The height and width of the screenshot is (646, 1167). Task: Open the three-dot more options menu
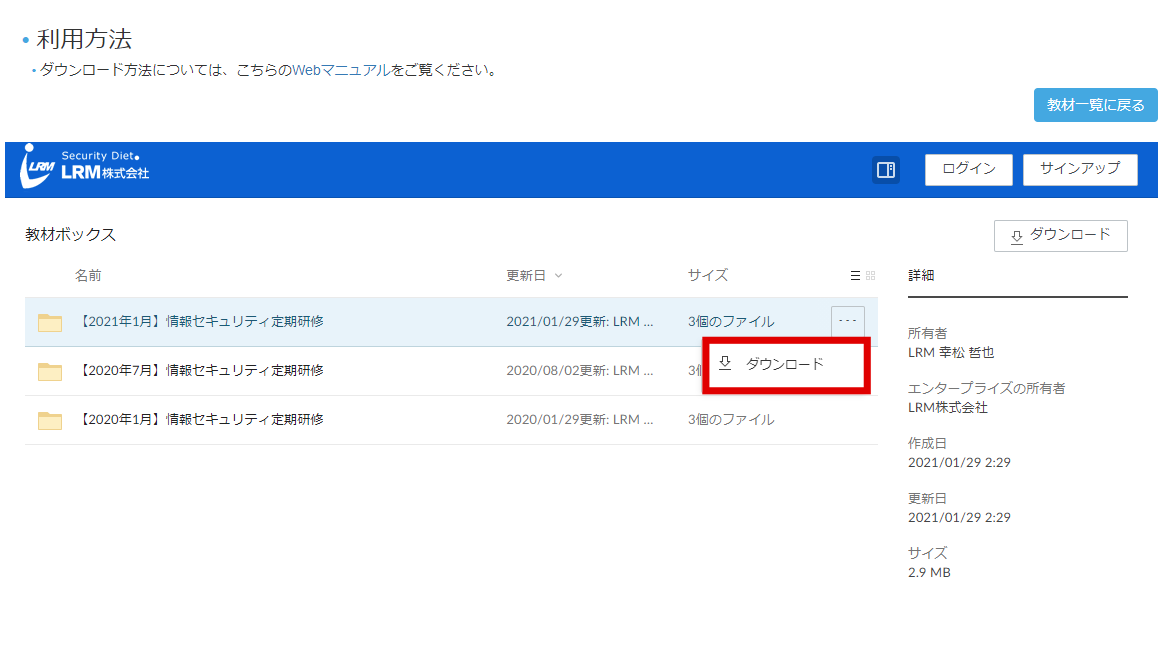848,321
